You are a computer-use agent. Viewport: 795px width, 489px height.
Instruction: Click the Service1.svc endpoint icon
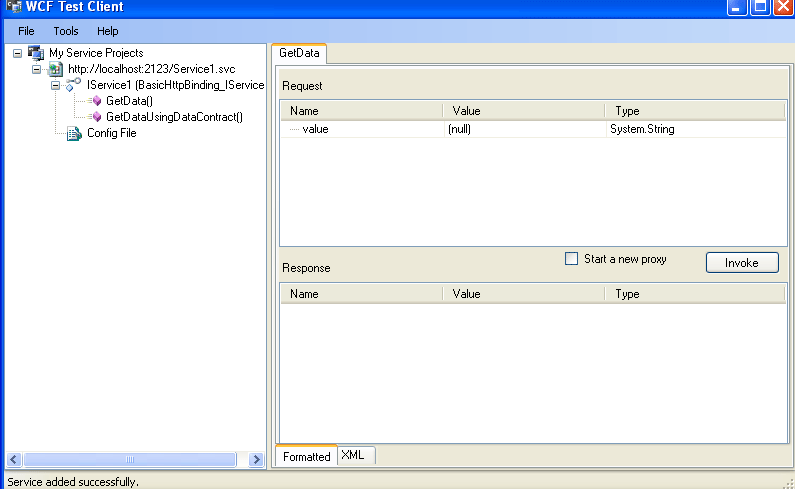(55, 69)
